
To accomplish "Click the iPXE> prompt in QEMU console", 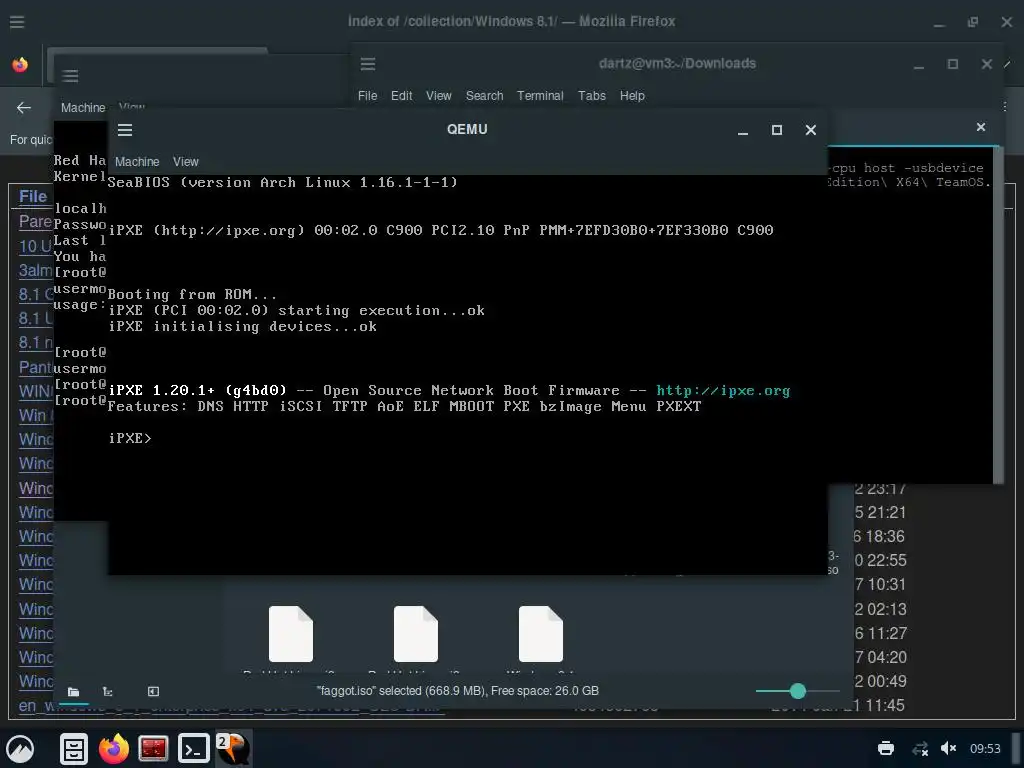I will (x=130, y=438).
